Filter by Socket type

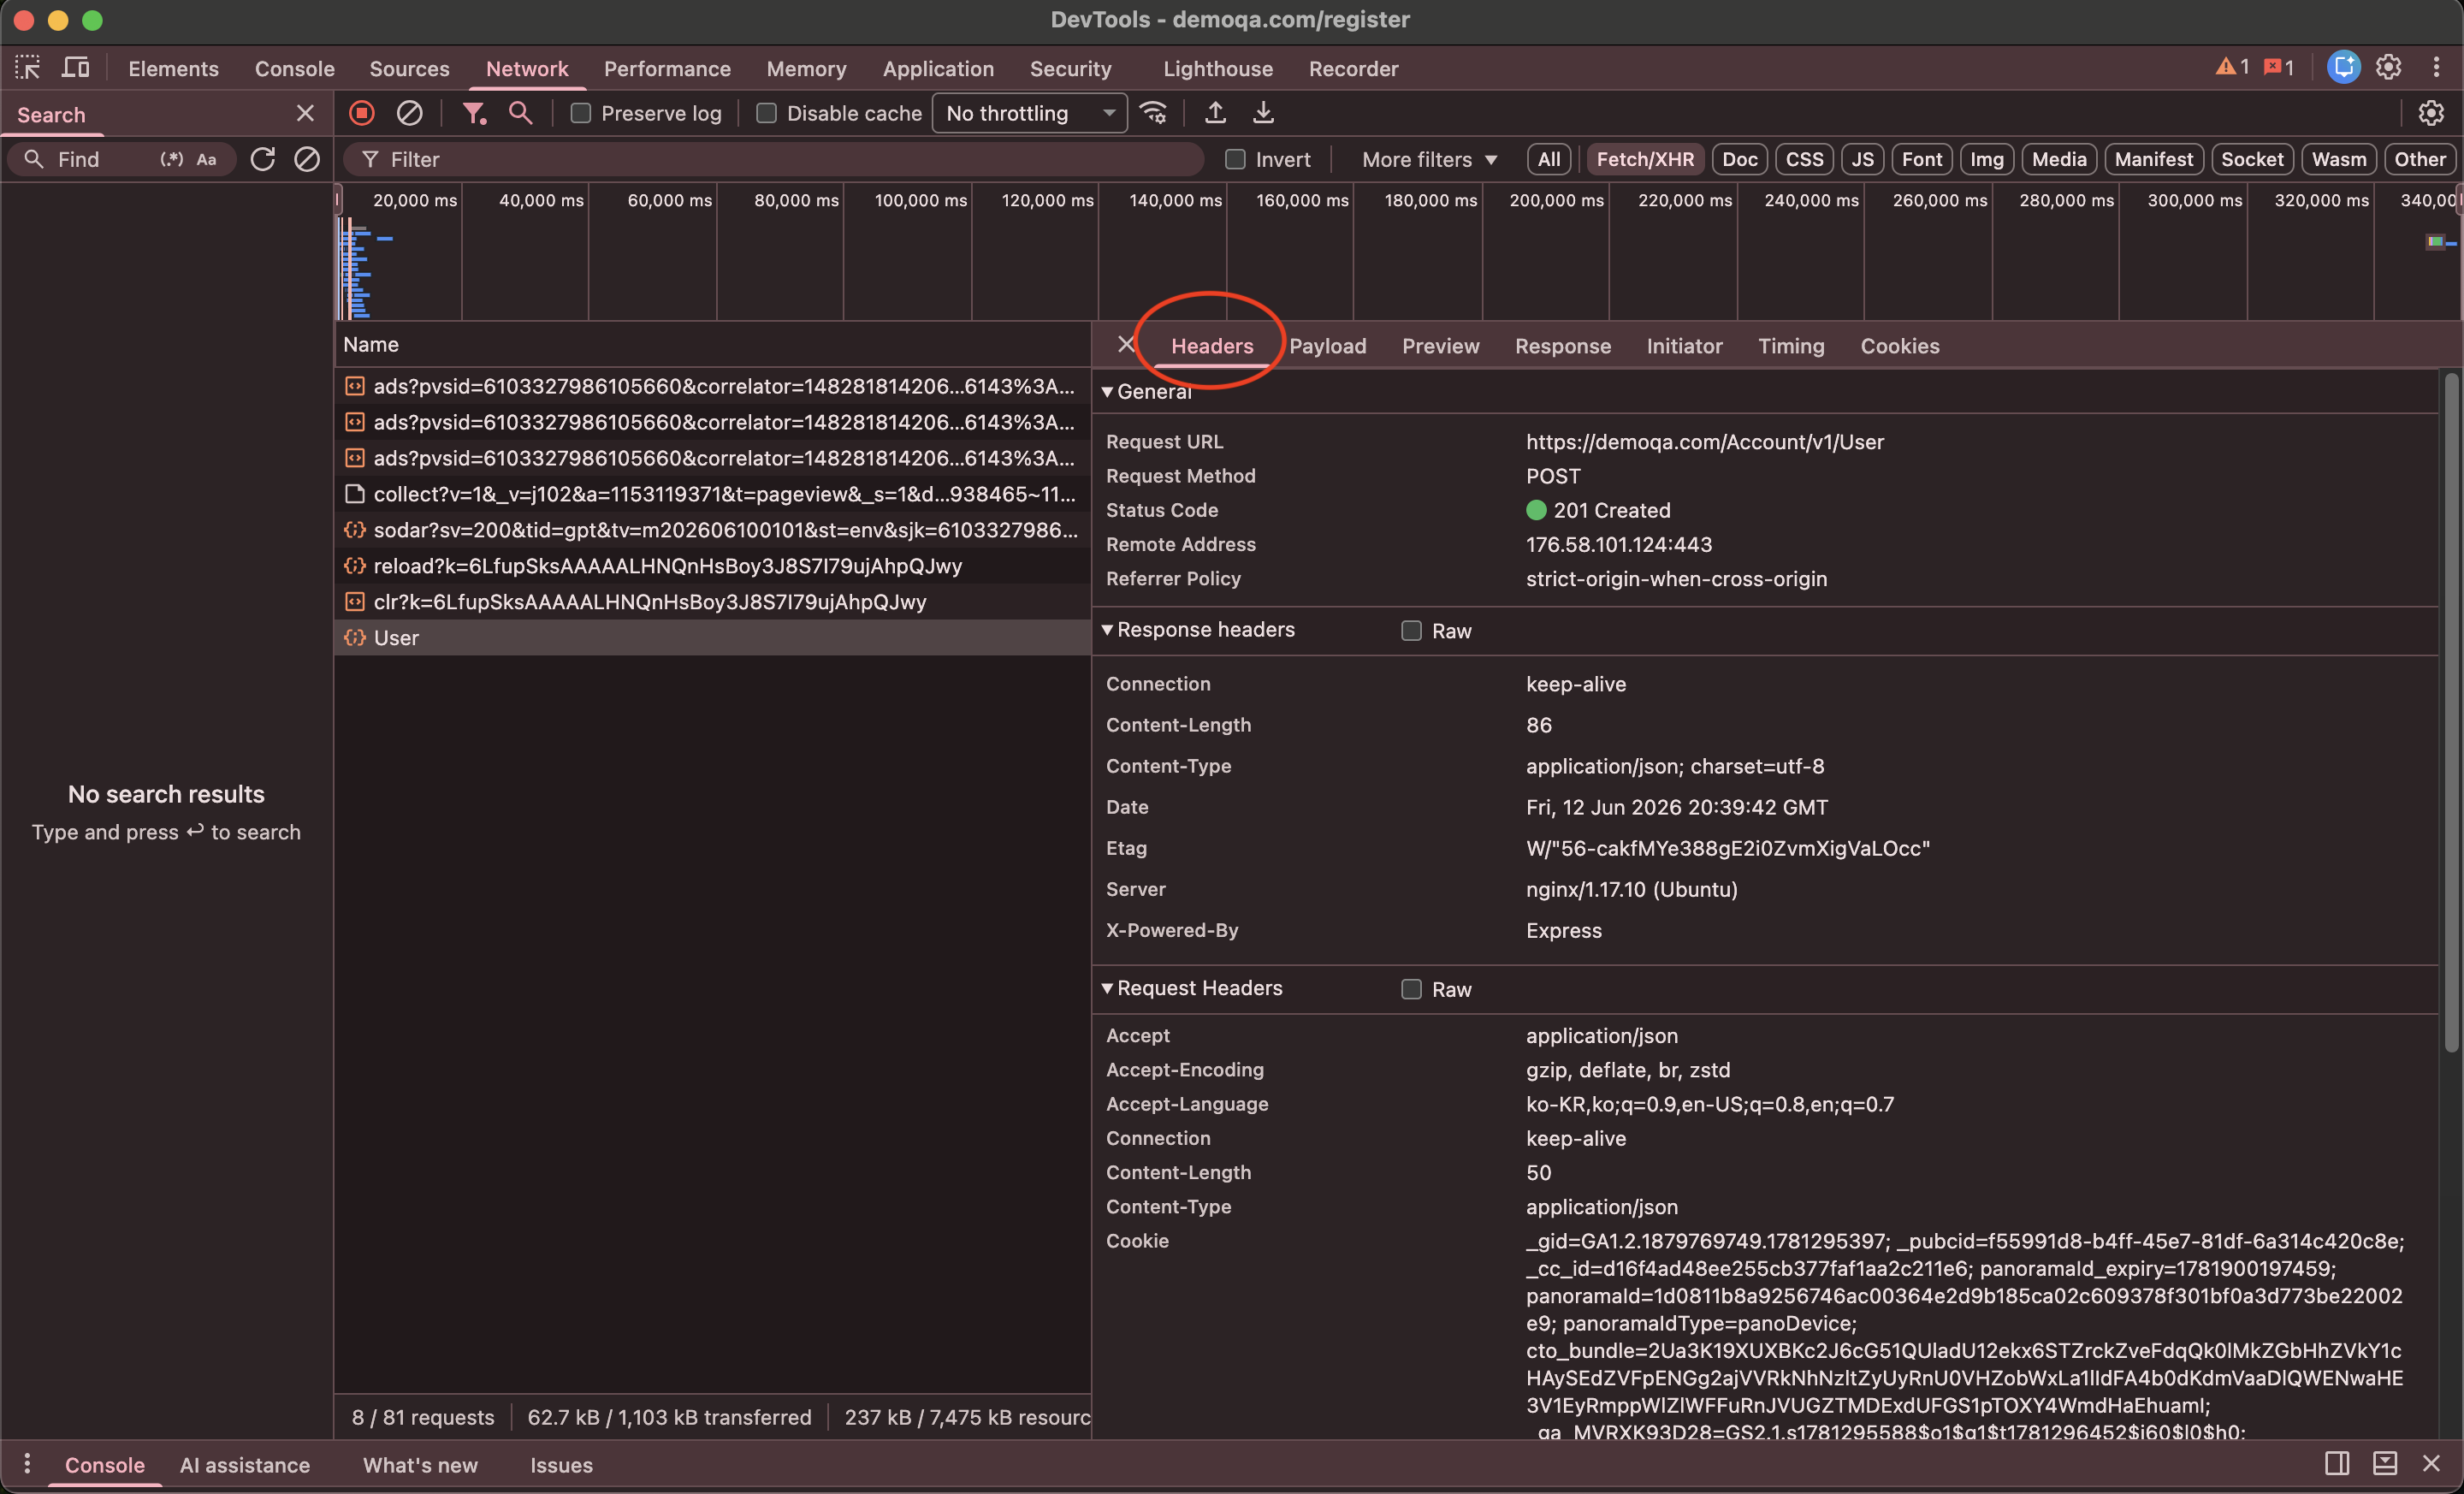pos(2252,159)
